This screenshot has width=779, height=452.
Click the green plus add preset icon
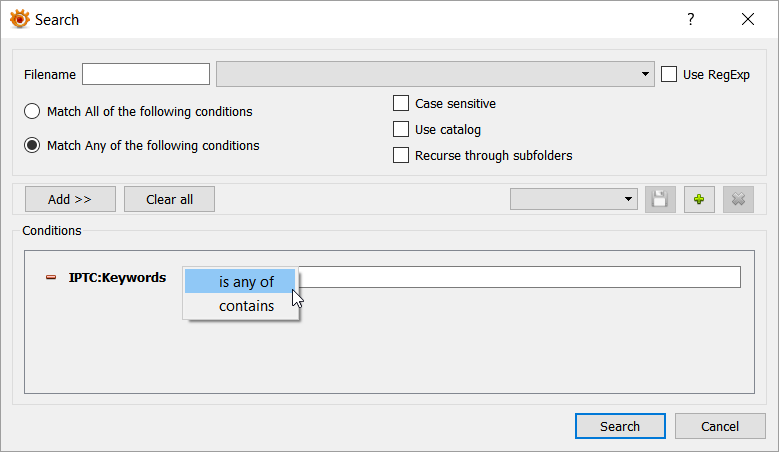699,199
